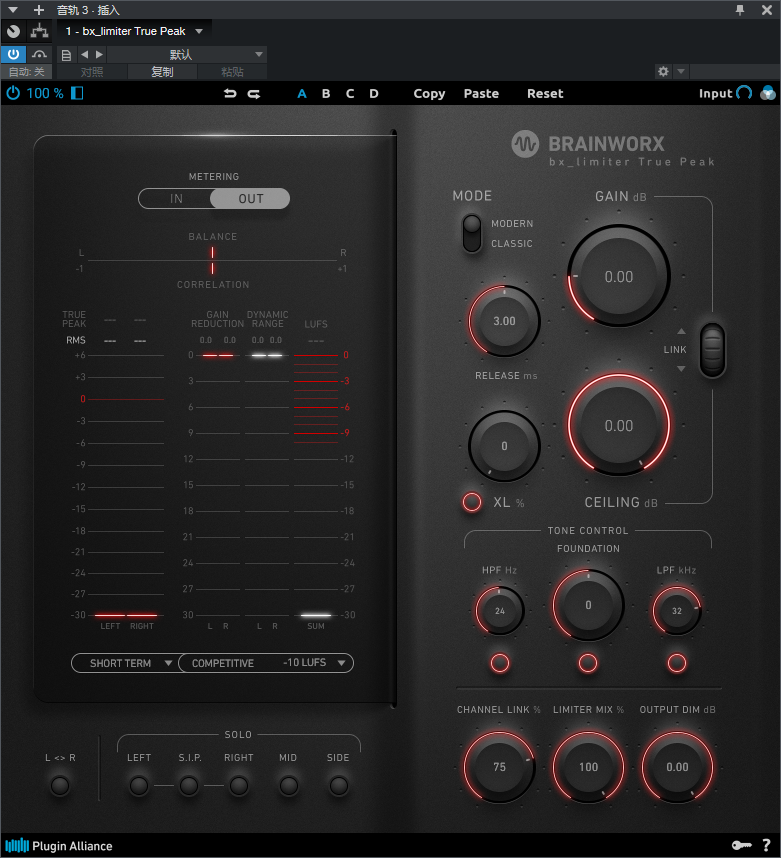The height and width of the screenshot is (858, 781).
Task: Open the bx_limiter True Peak plugin selector dropdown
Action: point(134,31)
